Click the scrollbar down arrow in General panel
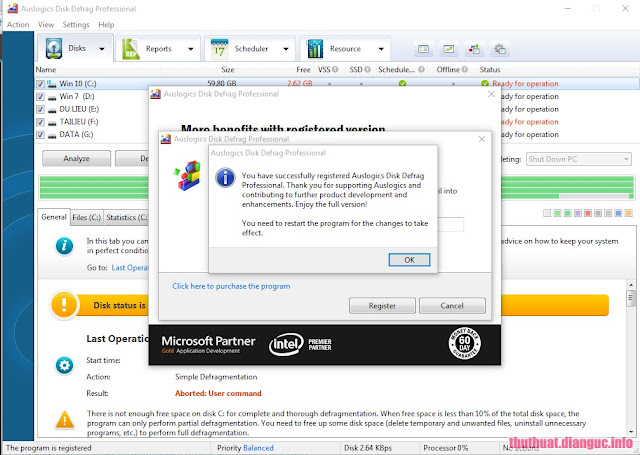 pos(631,432)
